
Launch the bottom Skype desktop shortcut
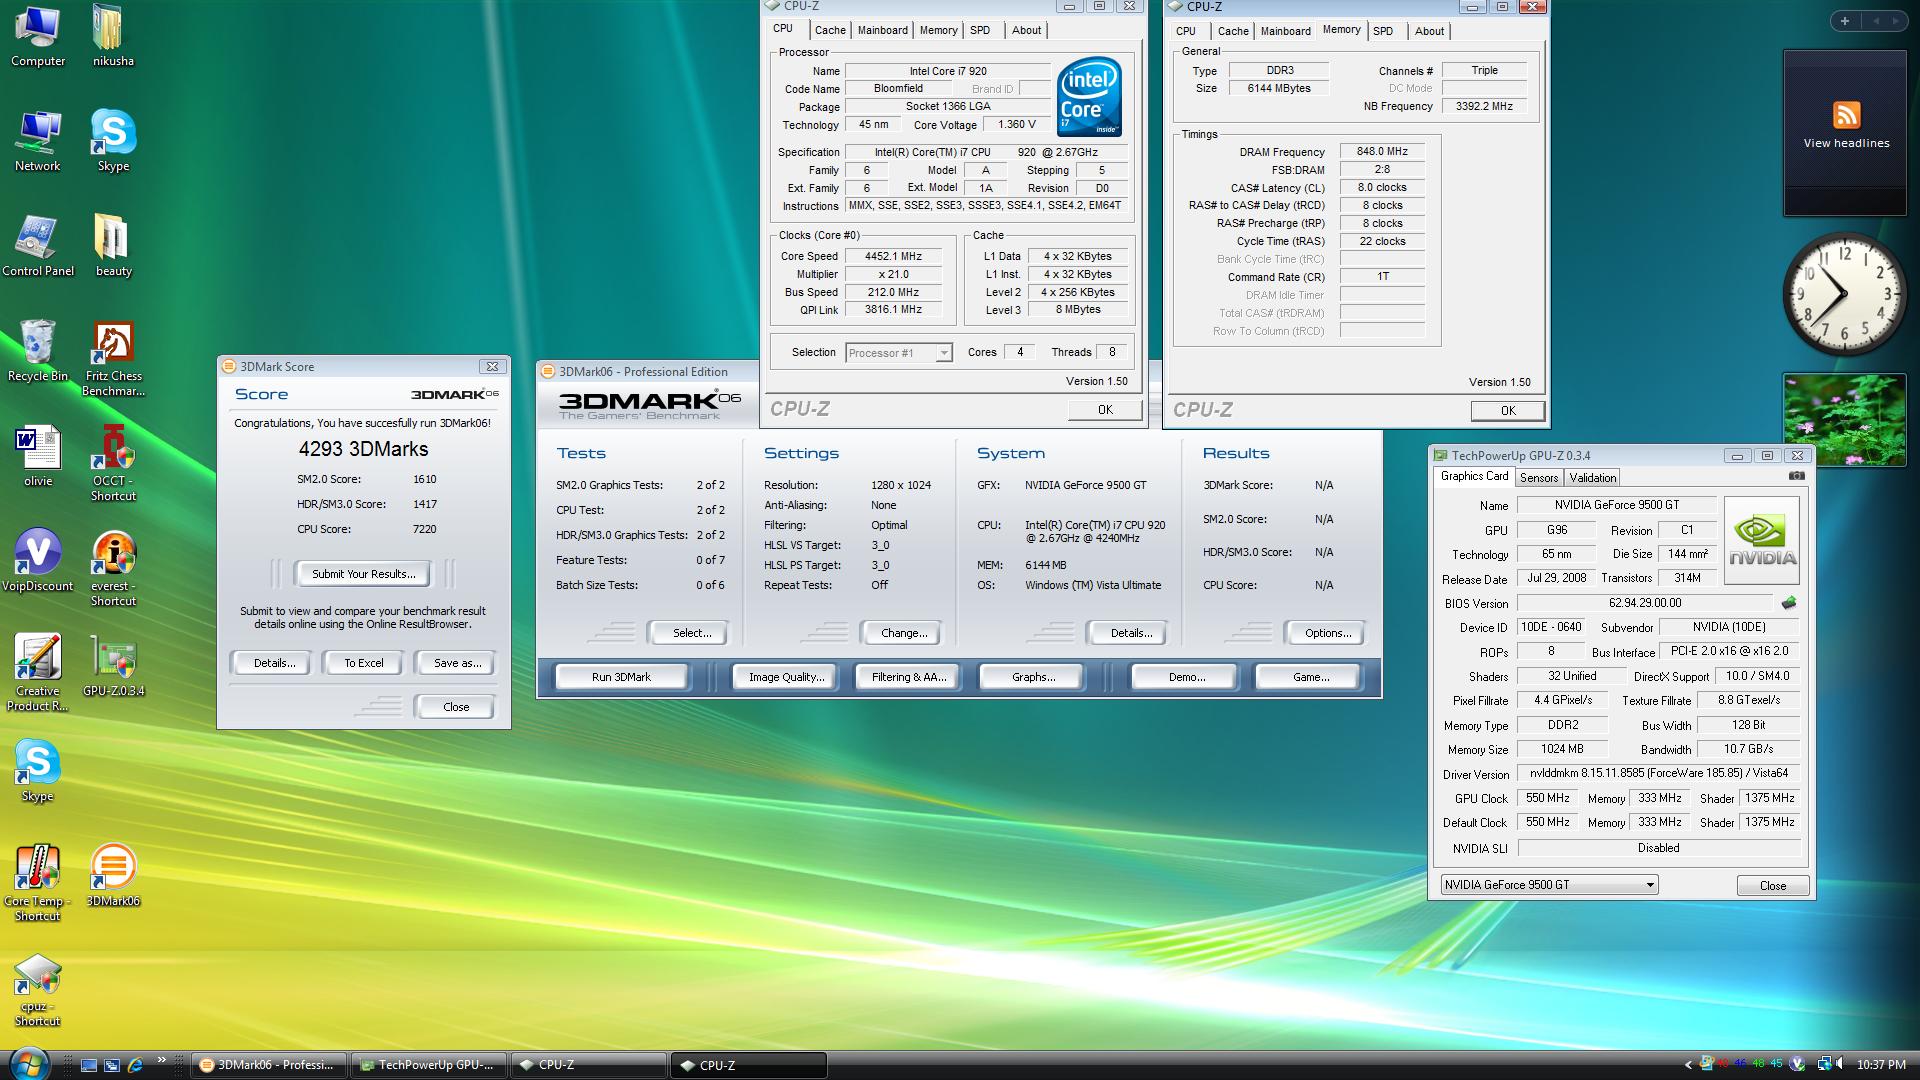37,772
